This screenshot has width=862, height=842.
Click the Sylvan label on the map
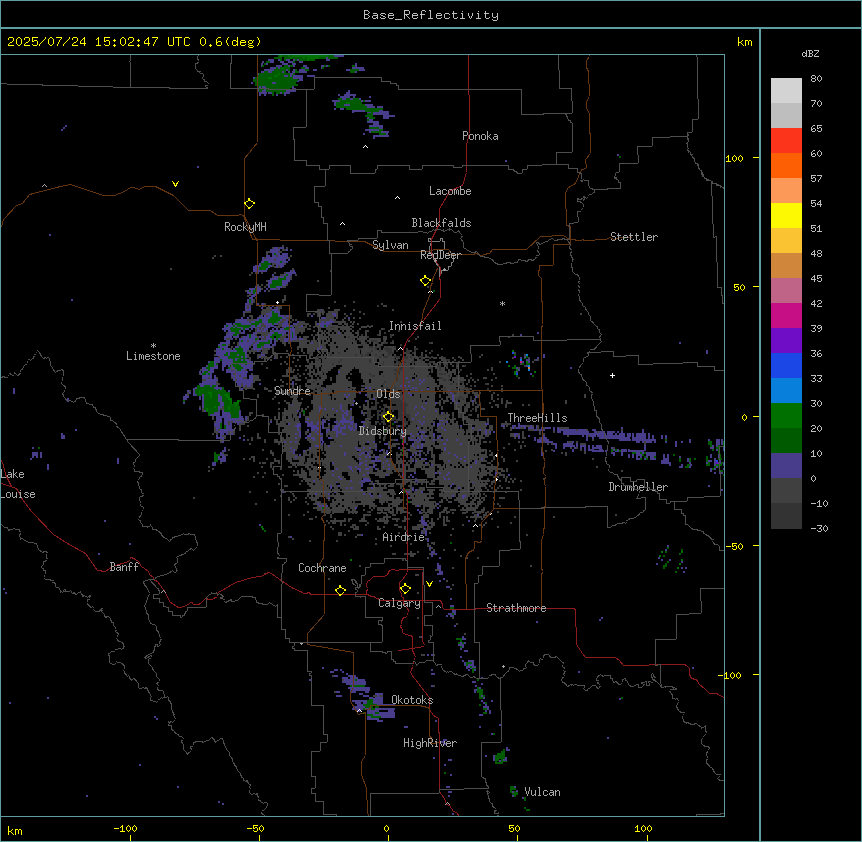tap(390, 245)
